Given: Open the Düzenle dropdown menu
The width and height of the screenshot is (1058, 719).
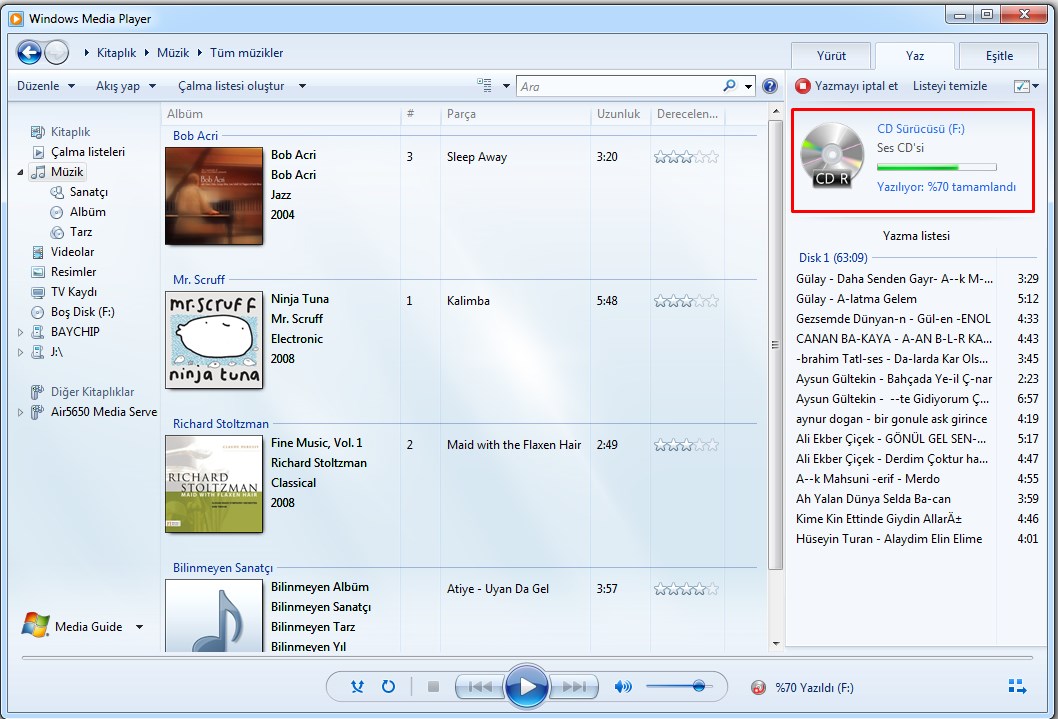Looking at the screenshot, I should tap(46, 86).
